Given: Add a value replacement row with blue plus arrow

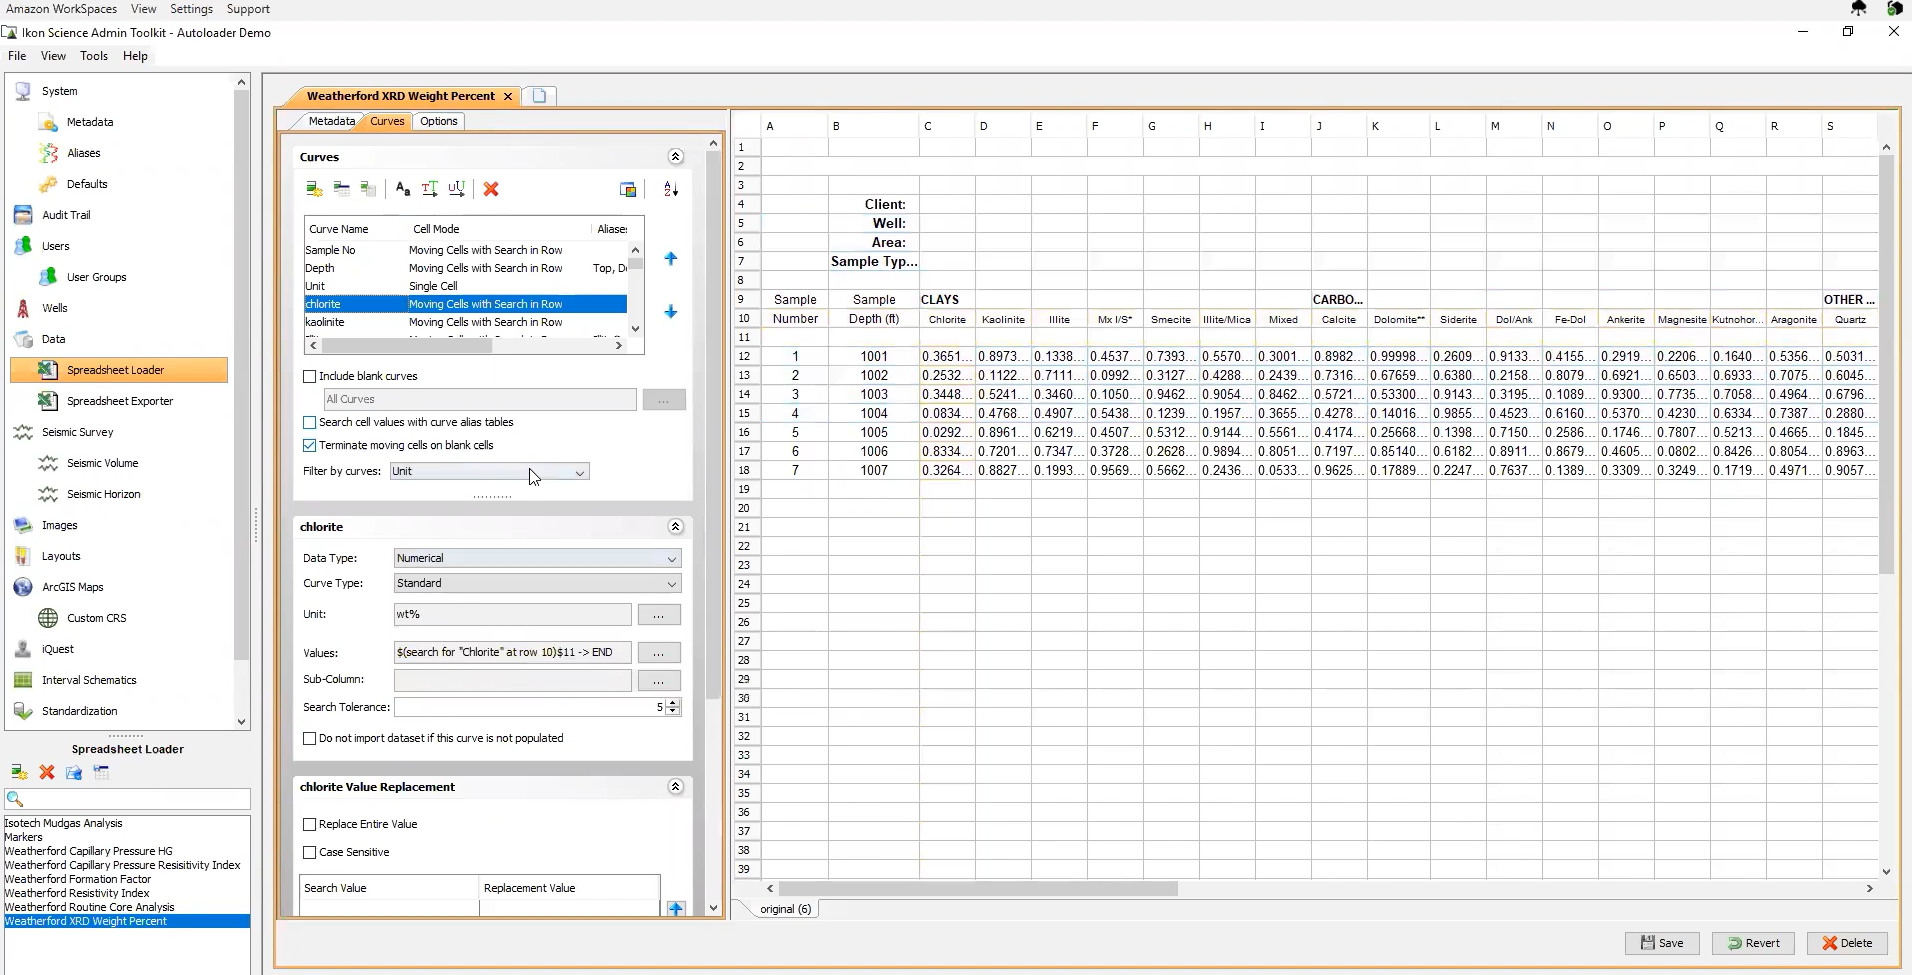Looking at the screenshot, I should click(x=676, y=908).
